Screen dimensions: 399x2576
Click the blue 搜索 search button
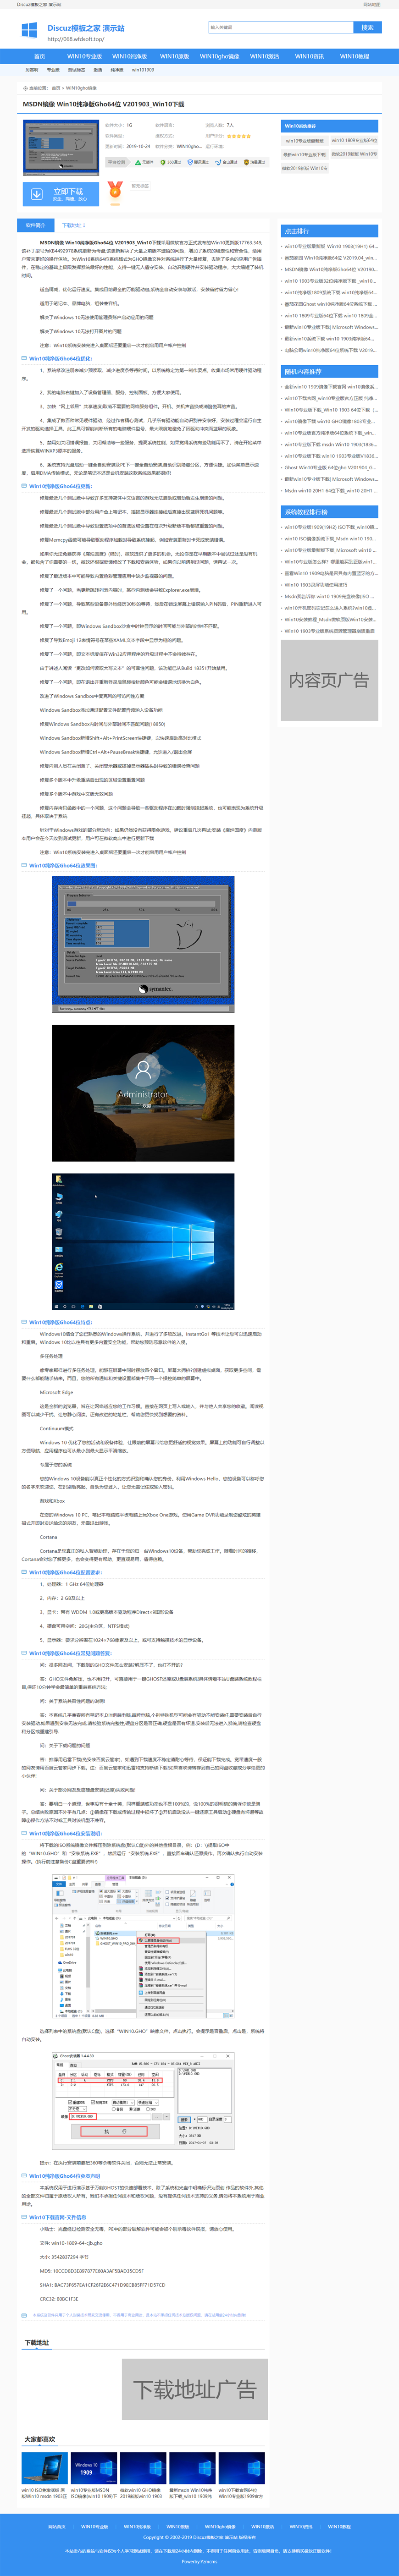point(367,27)
